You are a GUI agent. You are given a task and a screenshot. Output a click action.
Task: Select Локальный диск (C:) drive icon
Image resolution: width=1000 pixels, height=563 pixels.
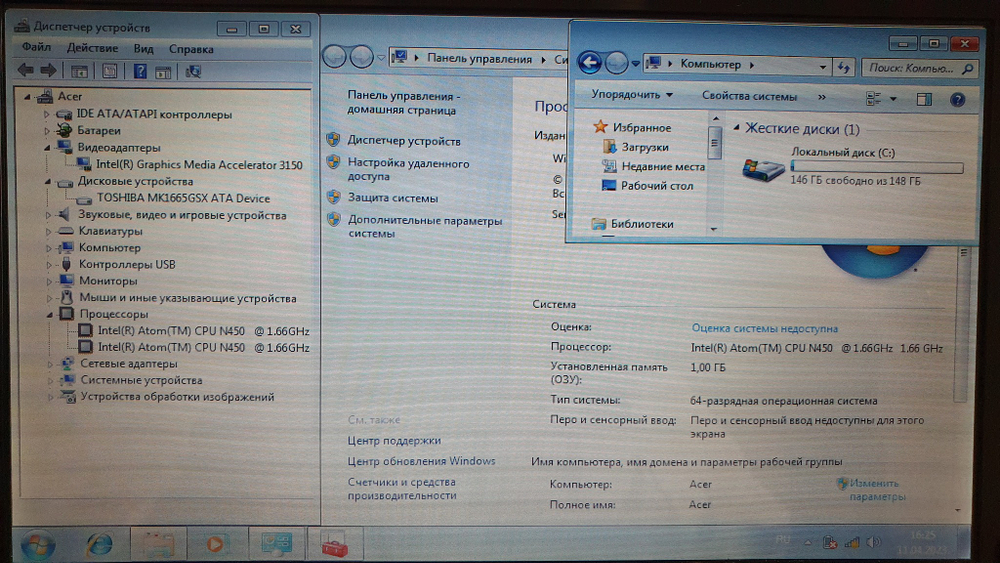click(x=763, y=169)
